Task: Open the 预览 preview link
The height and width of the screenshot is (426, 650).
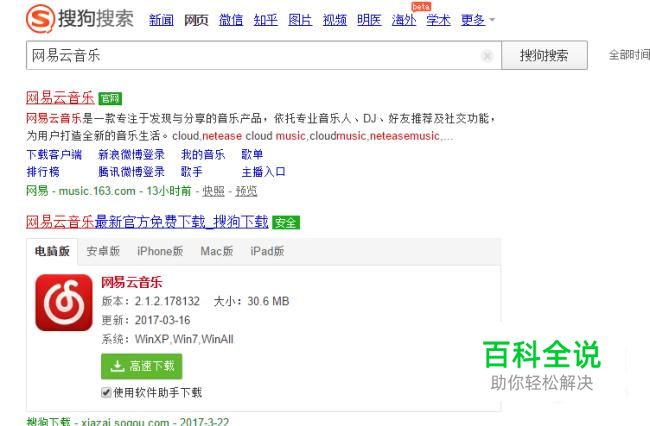Action: (246, 191)
